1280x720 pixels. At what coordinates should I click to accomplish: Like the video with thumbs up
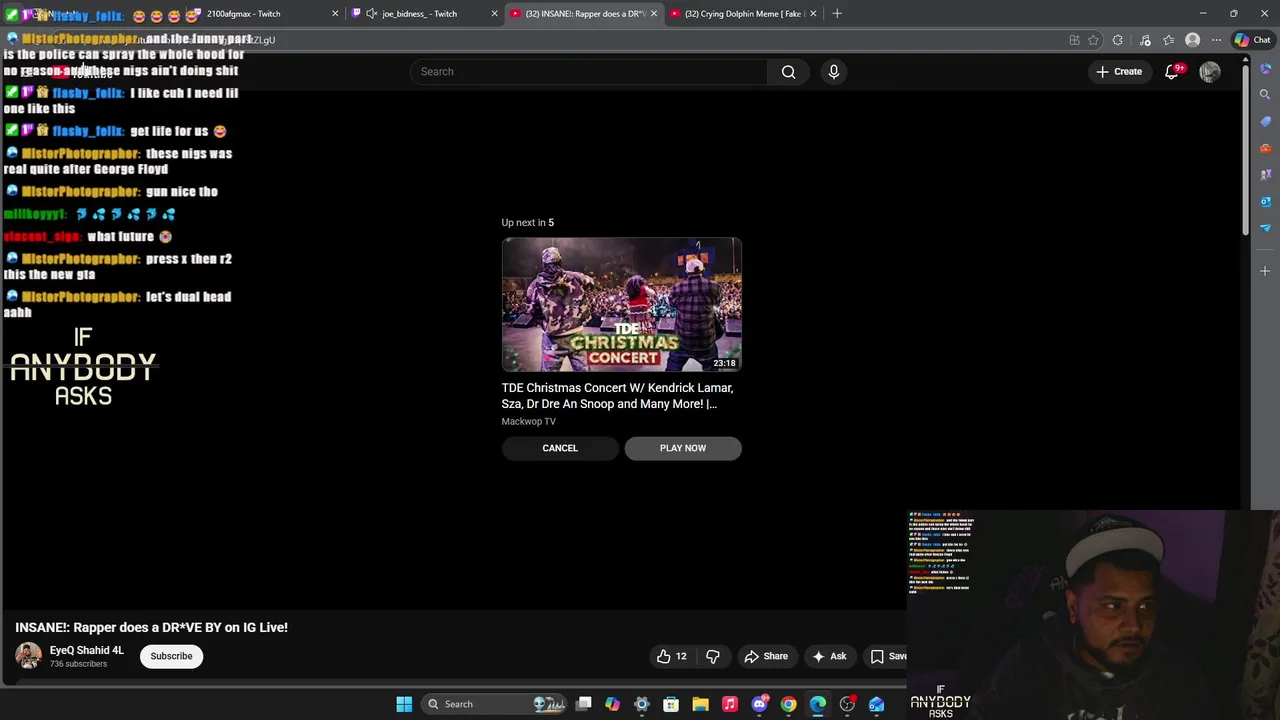pos(673,656)
